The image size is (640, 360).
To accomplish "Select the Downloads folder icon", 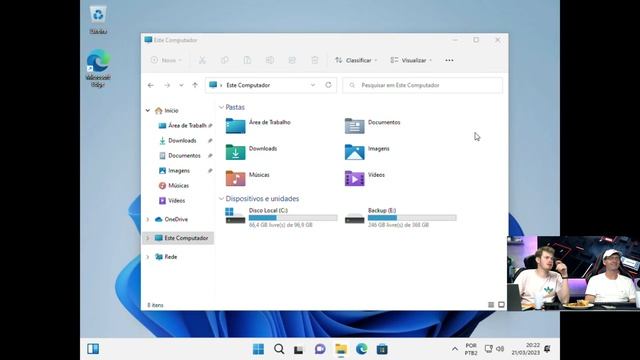I will [x=236, y=152].
